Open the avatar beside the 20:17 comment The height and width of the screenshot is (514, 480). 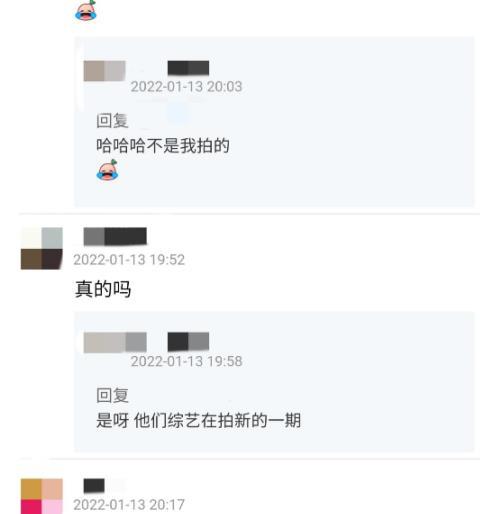(x=42, y=496)
